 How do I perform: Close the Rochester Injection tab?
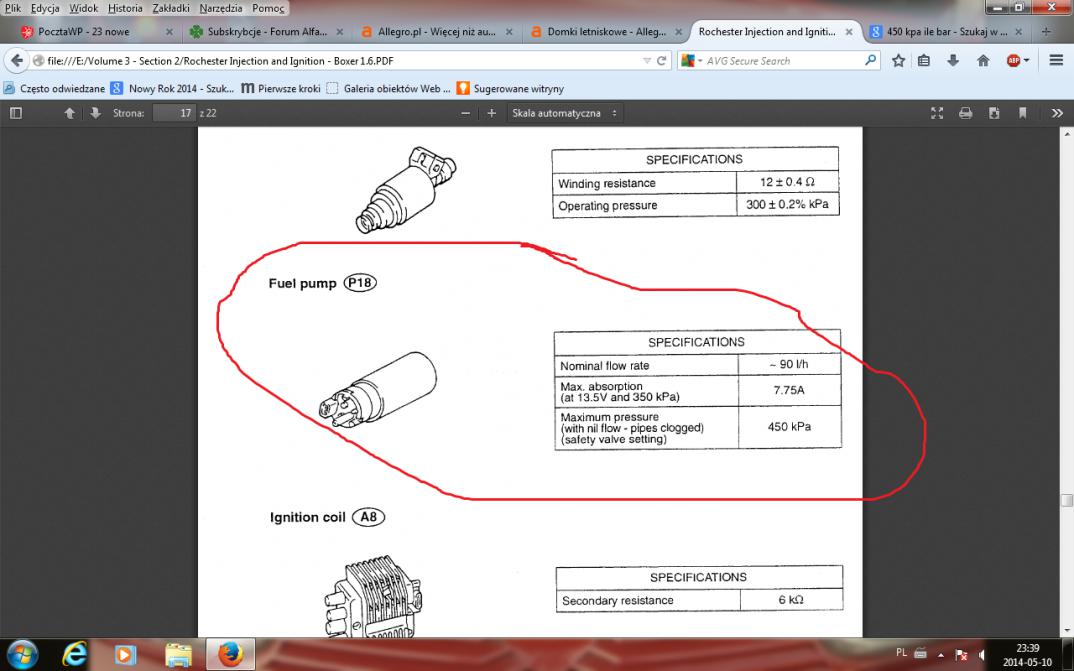pos(849,31)
